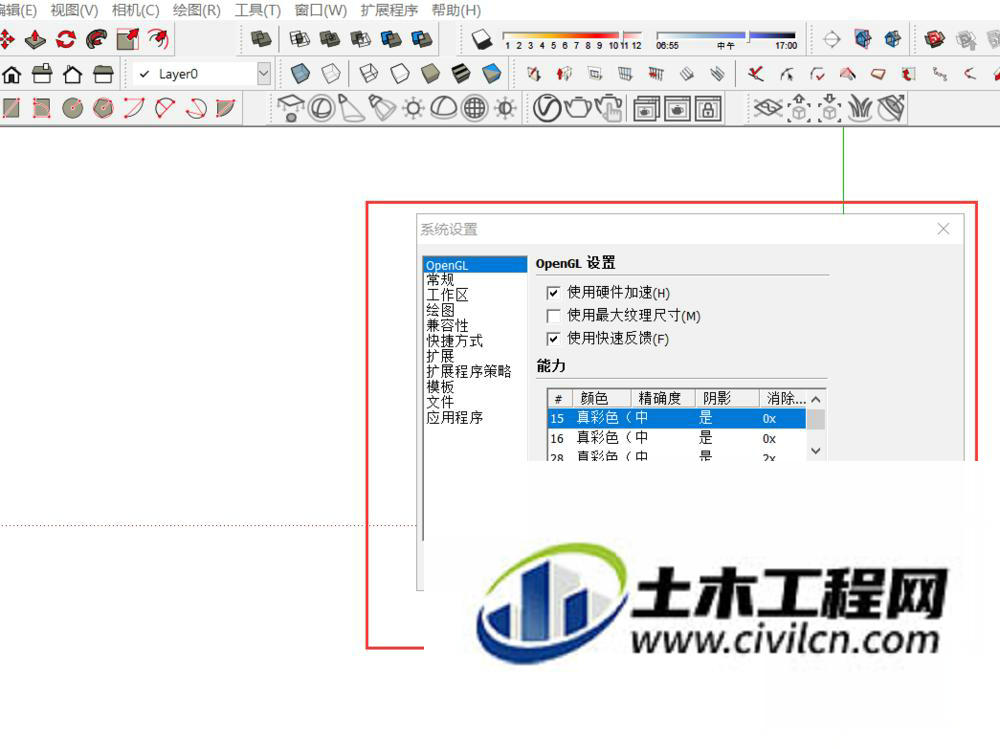1000x749 pixels.
Task: Select 工作区 in settings list
Action: [x=447, y=295]
